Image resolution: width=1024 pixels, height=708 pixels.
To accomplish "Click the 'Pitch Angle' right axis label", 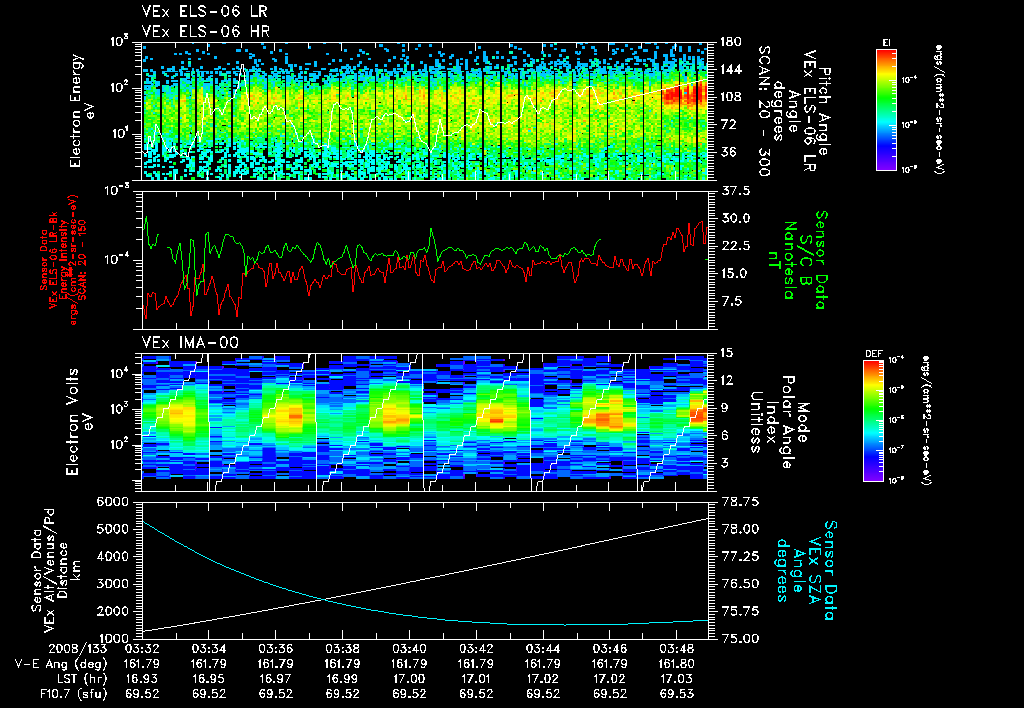I will coord(825,111).
